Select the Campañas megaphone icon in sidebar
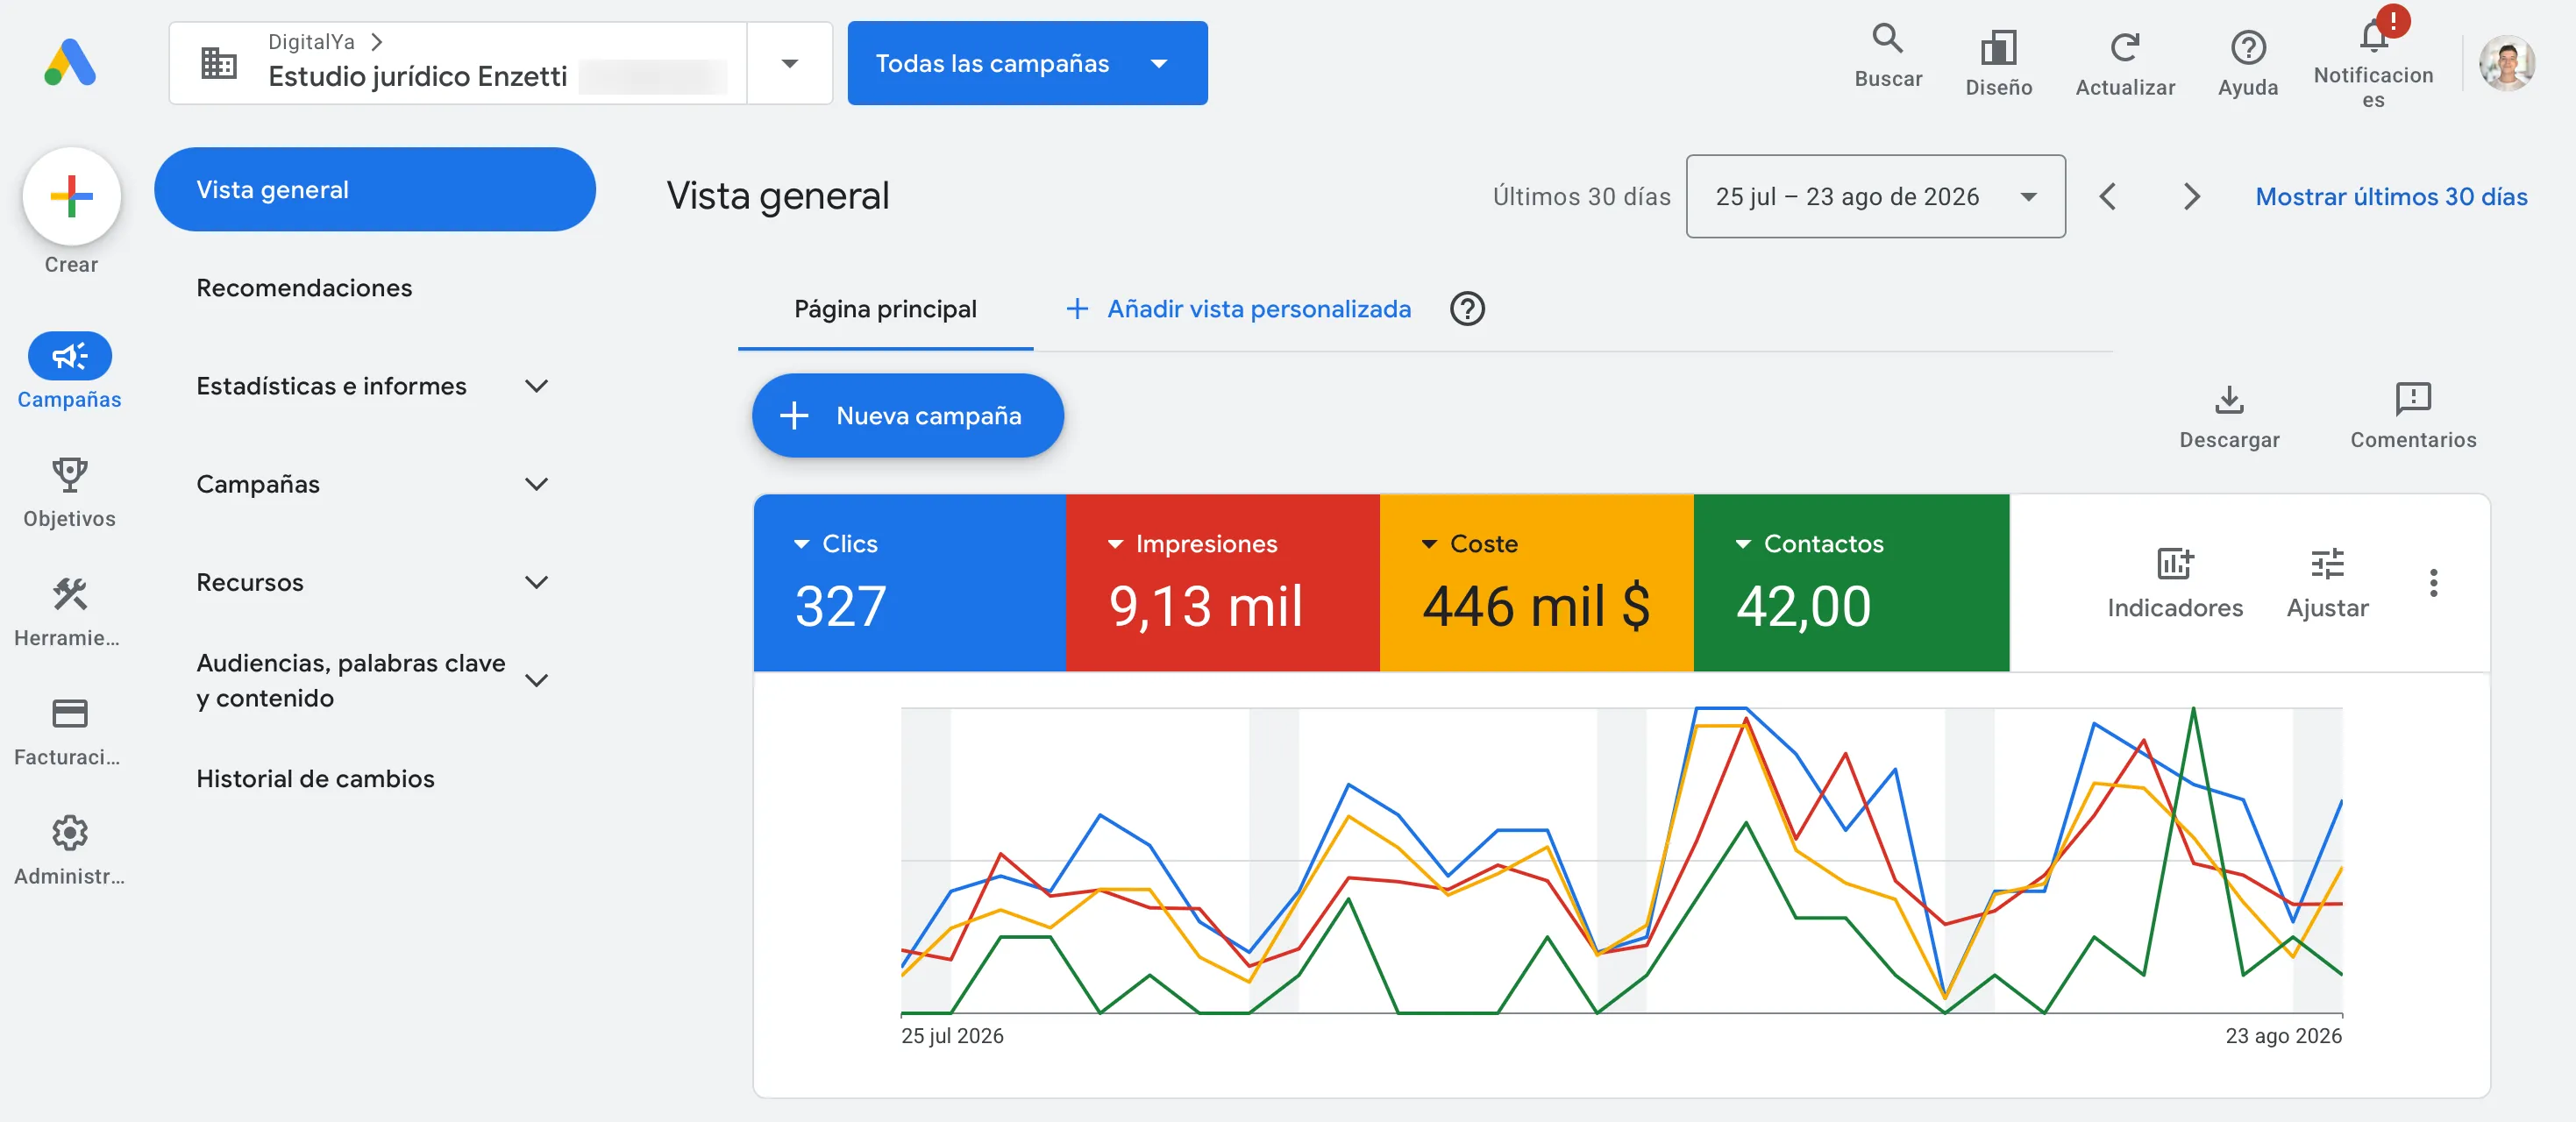This screenshot has height=1122, width=2576. [69, 355]
